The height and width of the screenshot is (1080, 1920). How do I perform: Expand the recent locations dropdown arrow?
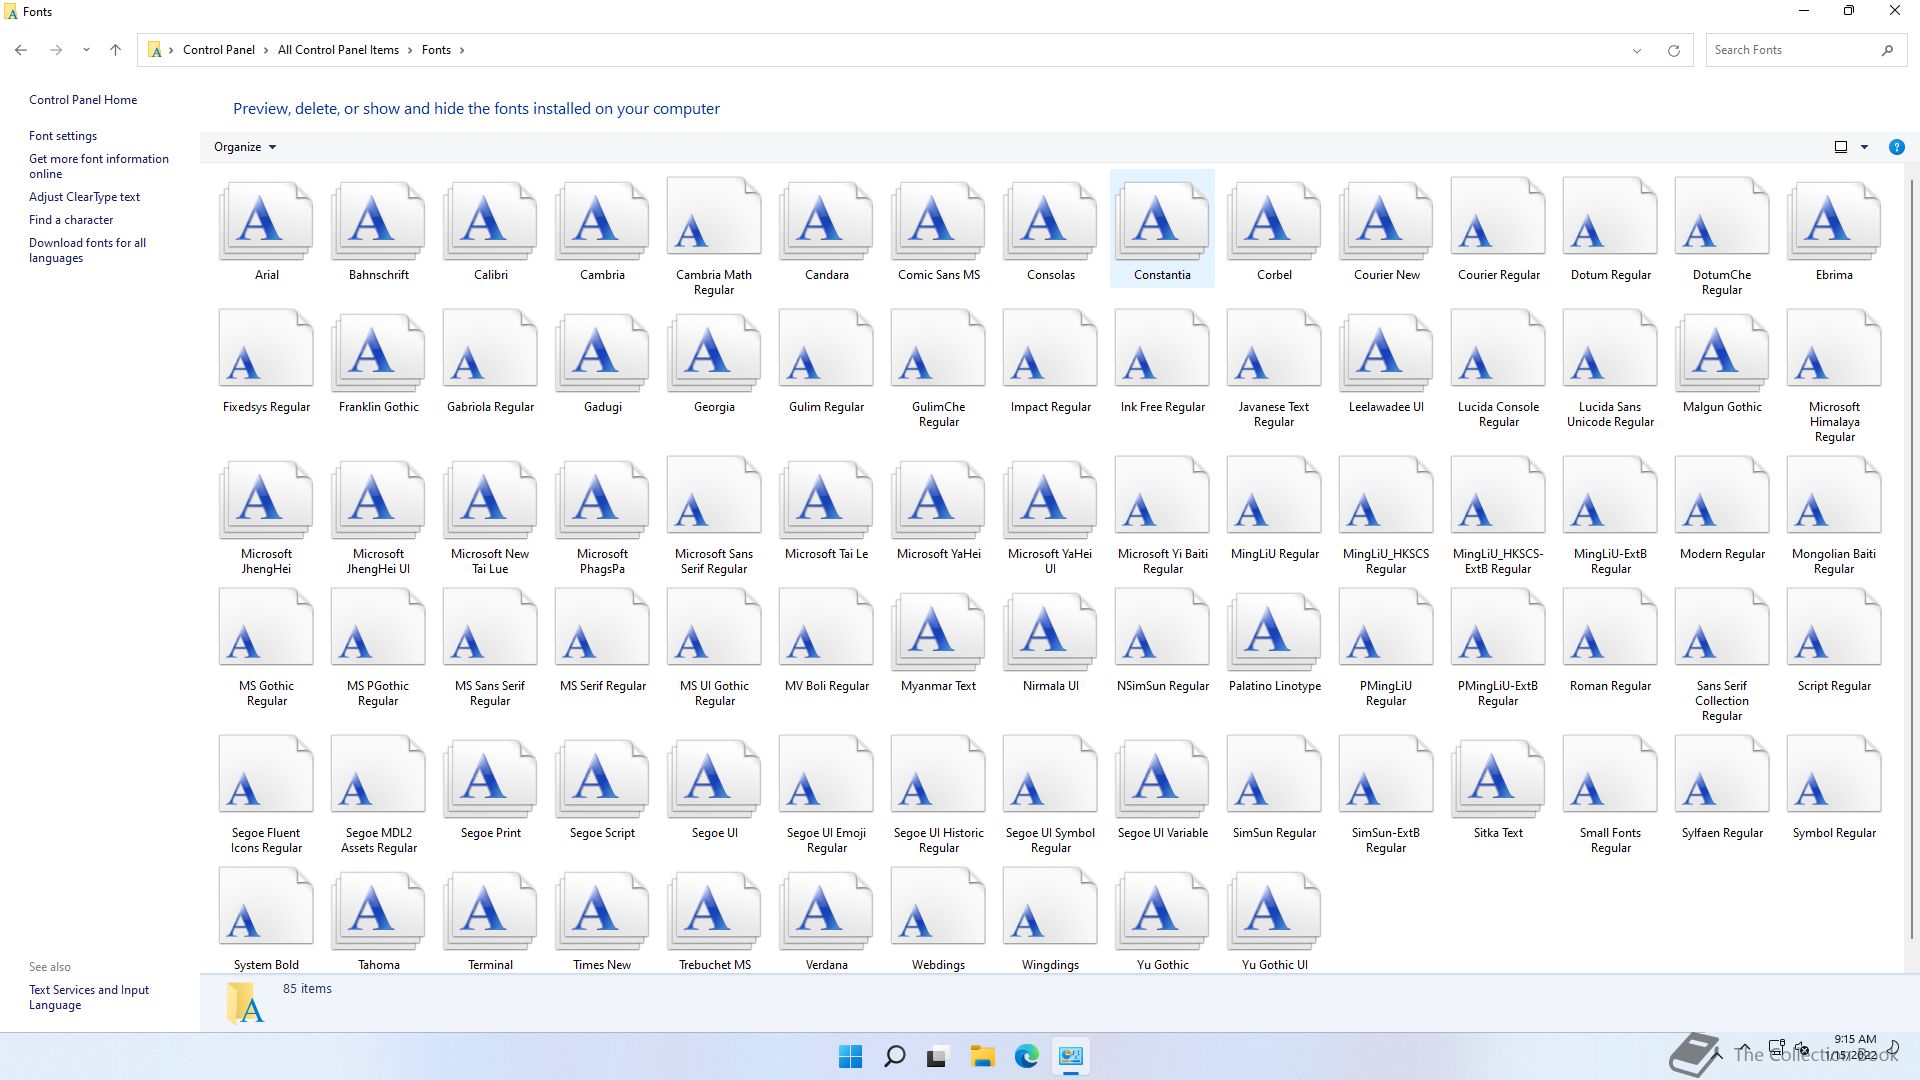86,50
